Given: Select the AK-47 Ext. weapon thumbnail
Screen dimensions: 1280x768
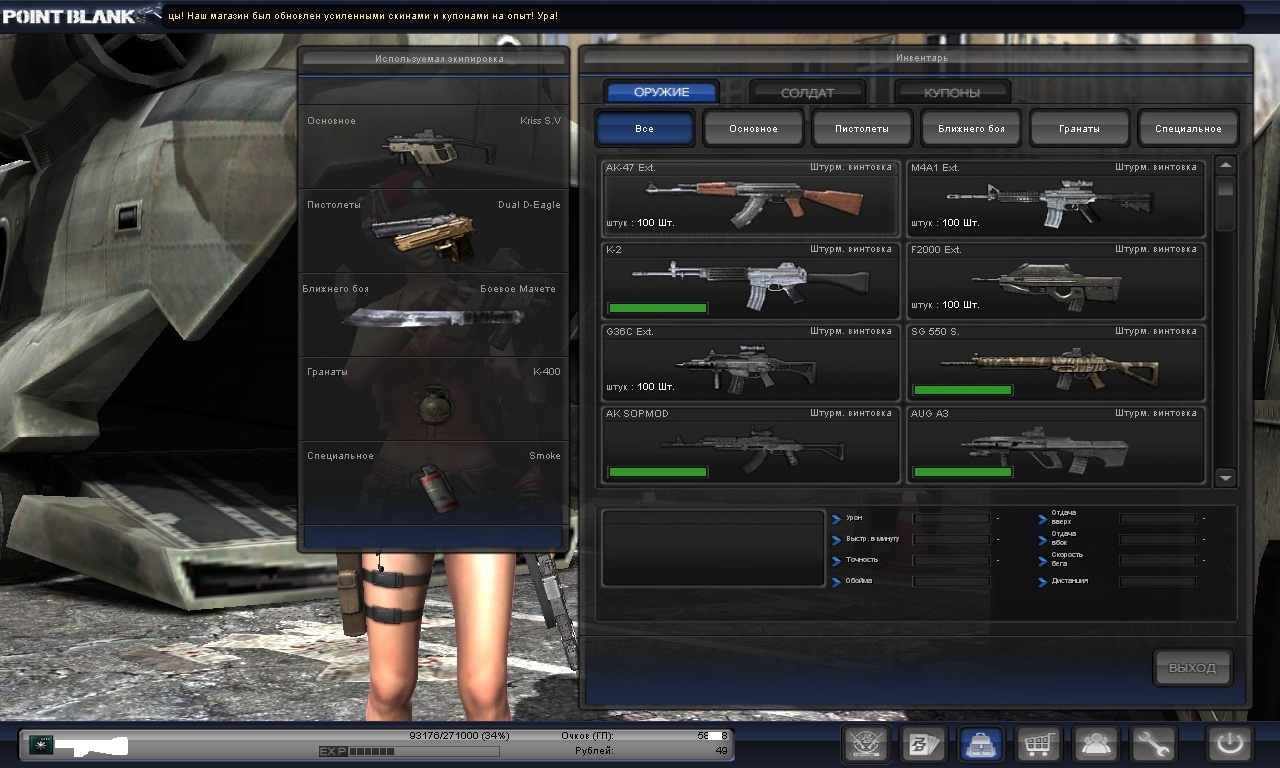Looking at the screenshot, I should click(750, 199).
